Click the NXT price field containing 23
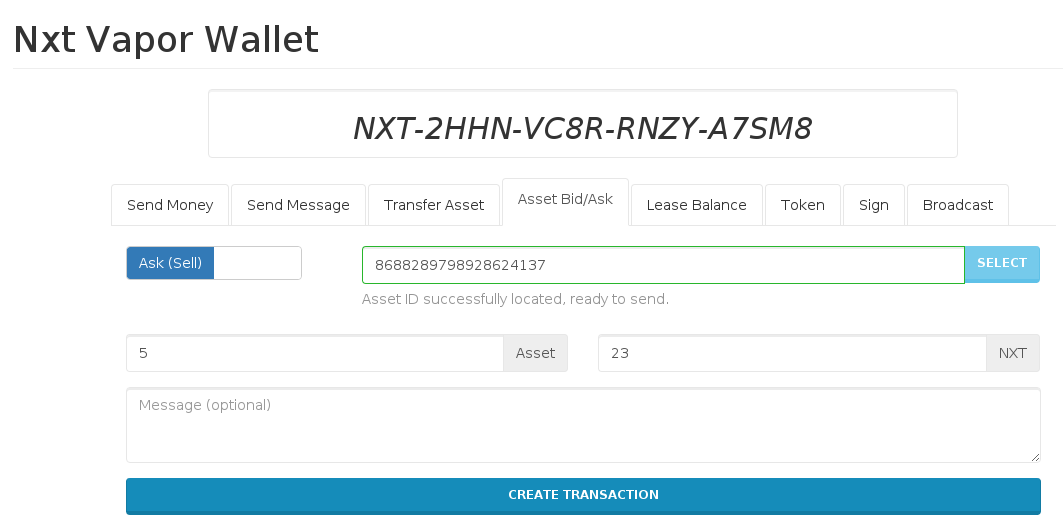This screenshot has width=1063, height=531. coord(792,353)
